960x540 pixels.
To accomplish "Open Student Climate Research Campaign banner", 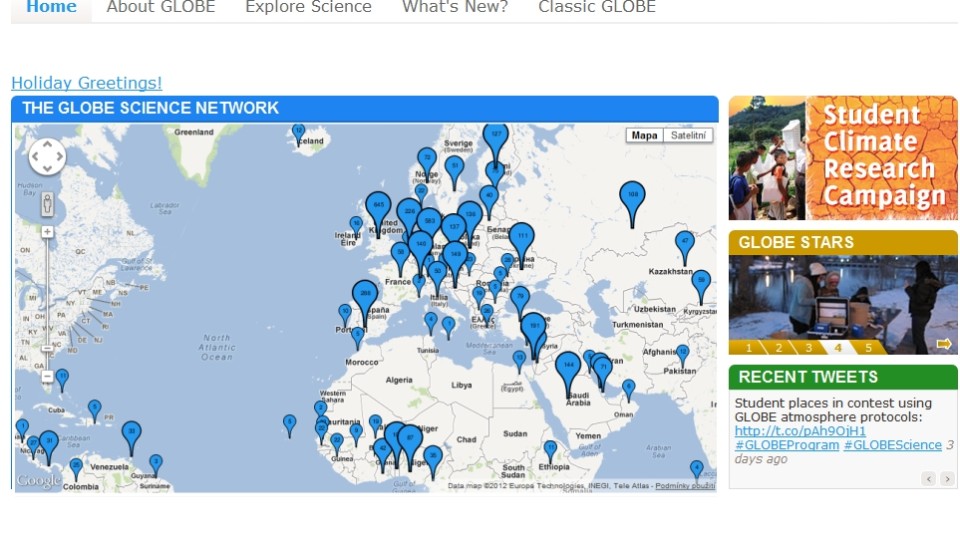I will [x=842, y=158].
